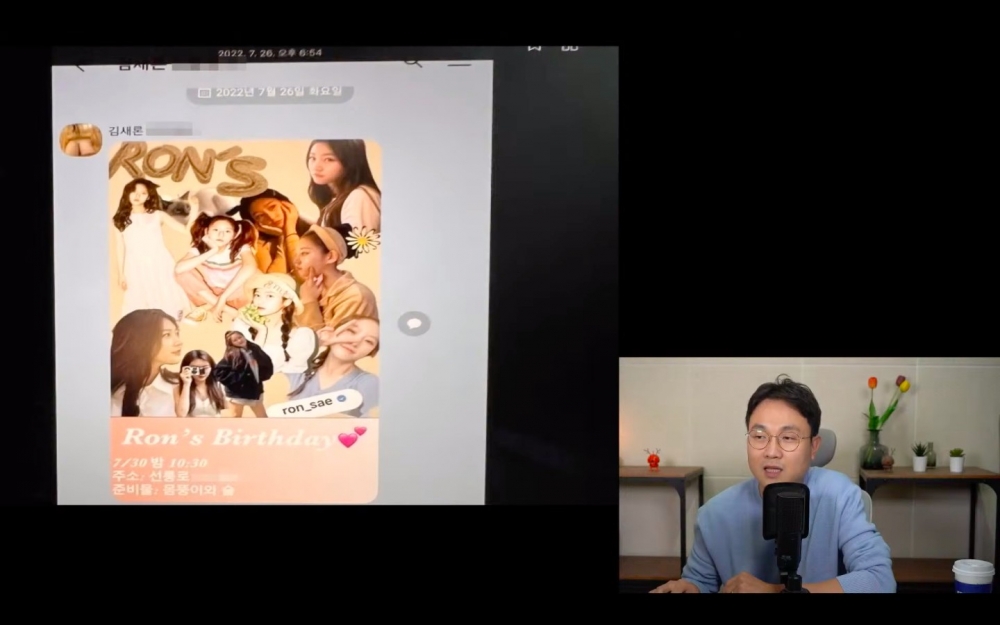Viewport: 1000px width, 625px height.
Task: Click the bookmark icon above the chat
Action: (534, 47)
